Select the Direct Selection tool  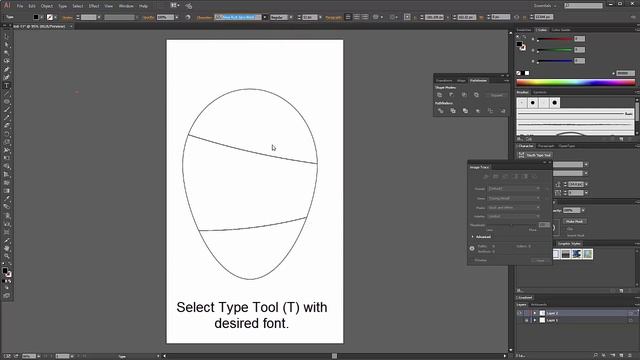pyautogui.click(x=7, y=45)
